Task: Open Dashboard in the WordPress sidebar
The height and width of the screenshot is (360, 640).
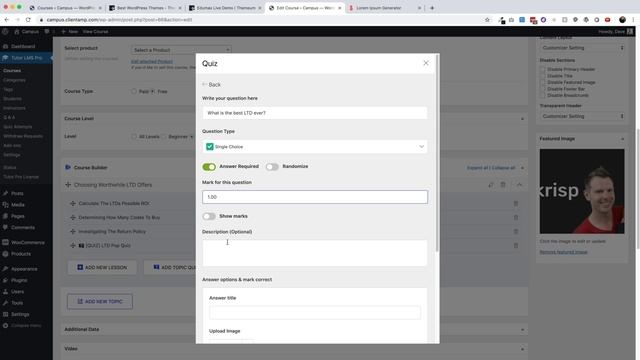Action: pyautogui.click(x=23, y=46)
